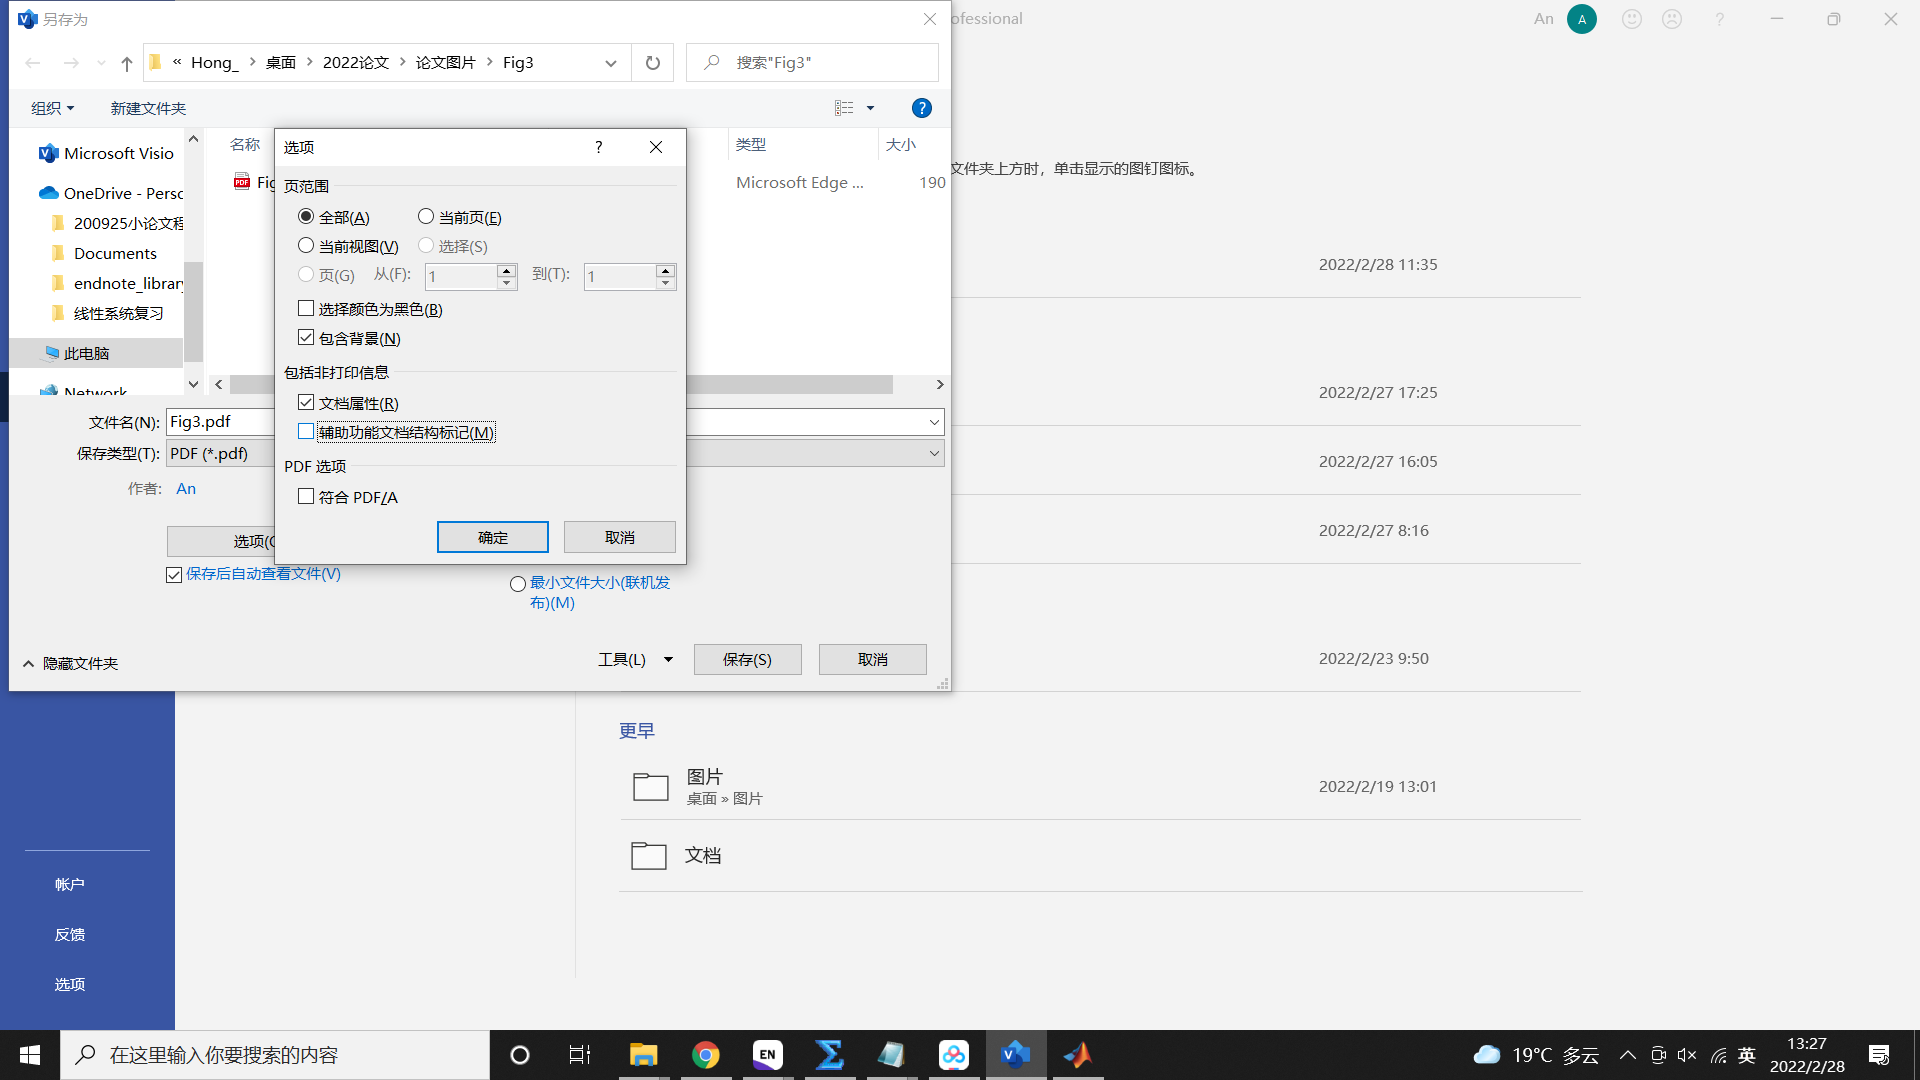Select 此电脑 in navigation tree
Viewport: 1920px width, 1080px height.
tap(86, 353)
